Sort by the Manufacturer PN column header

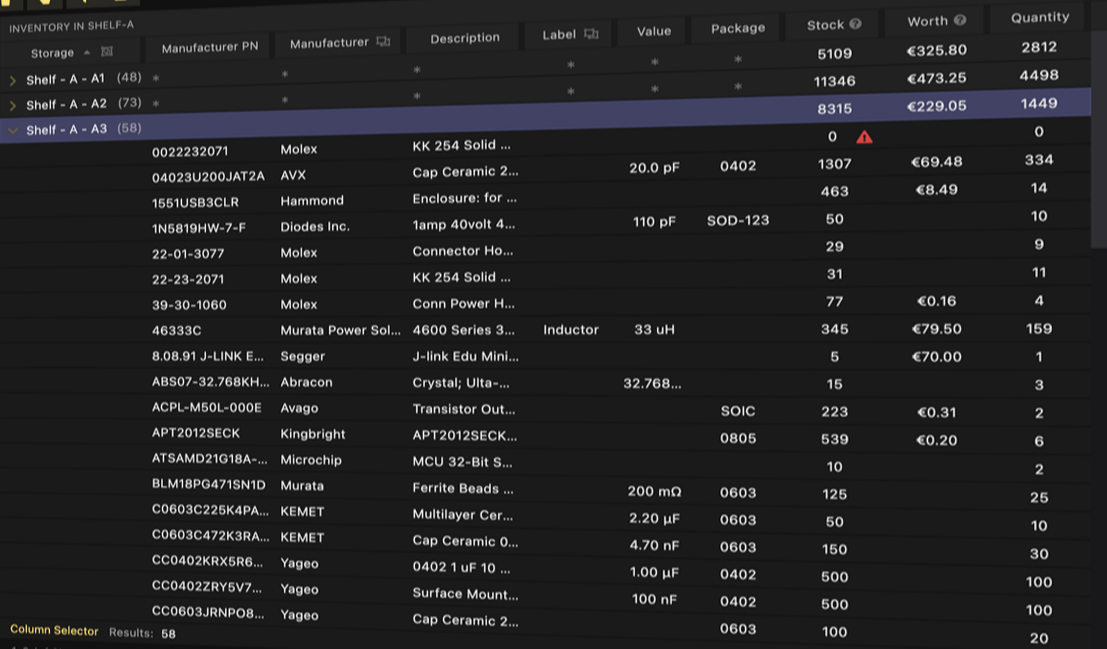coord(209,47)
